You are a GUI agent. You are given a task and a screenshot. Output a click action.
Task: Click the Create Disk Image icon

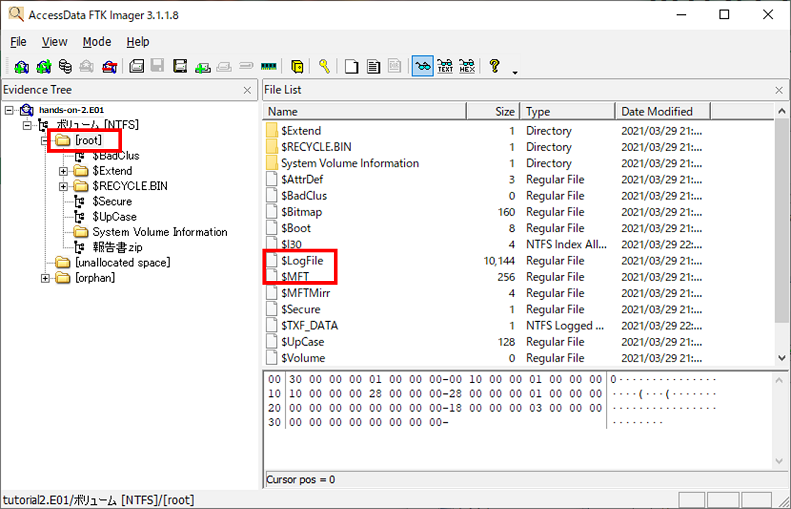coord(136,66)
